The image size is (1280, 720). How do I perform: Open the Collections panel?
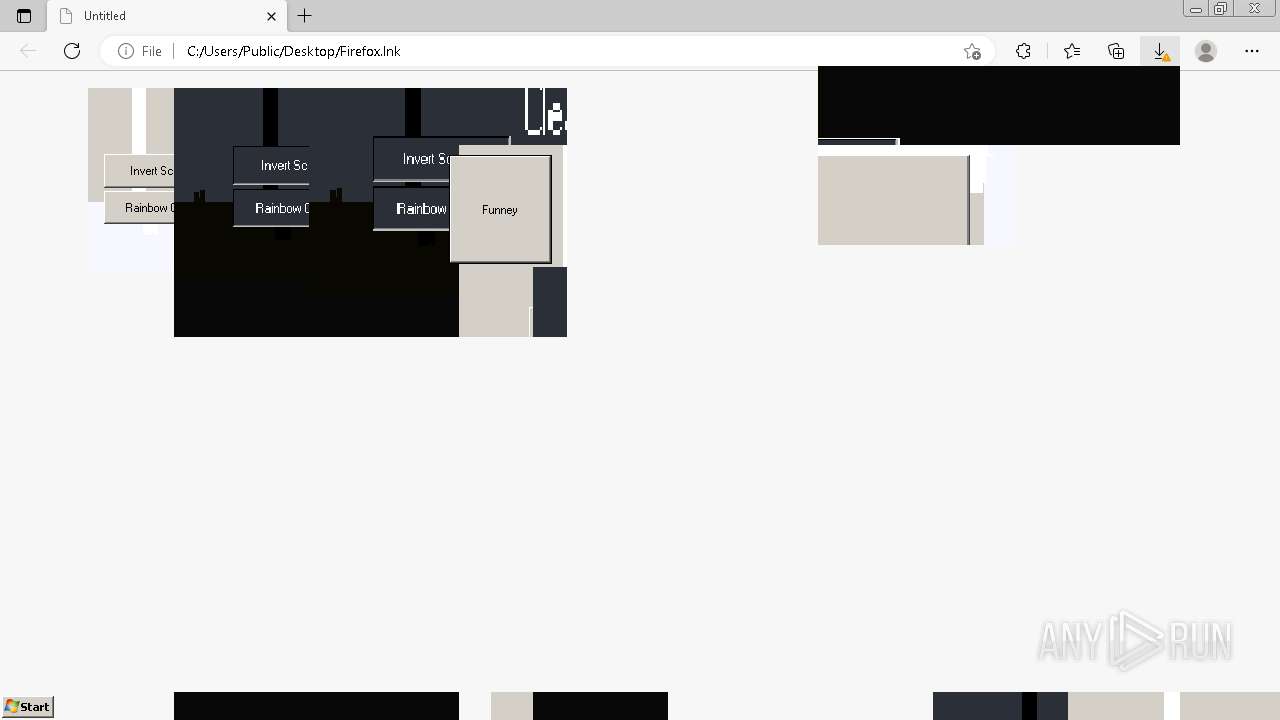coord(1116,51)
